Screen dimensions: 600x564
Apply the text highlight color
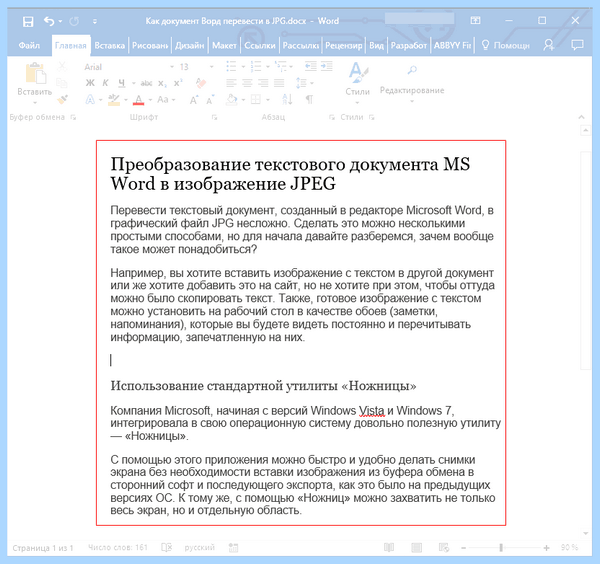point(114,100)
